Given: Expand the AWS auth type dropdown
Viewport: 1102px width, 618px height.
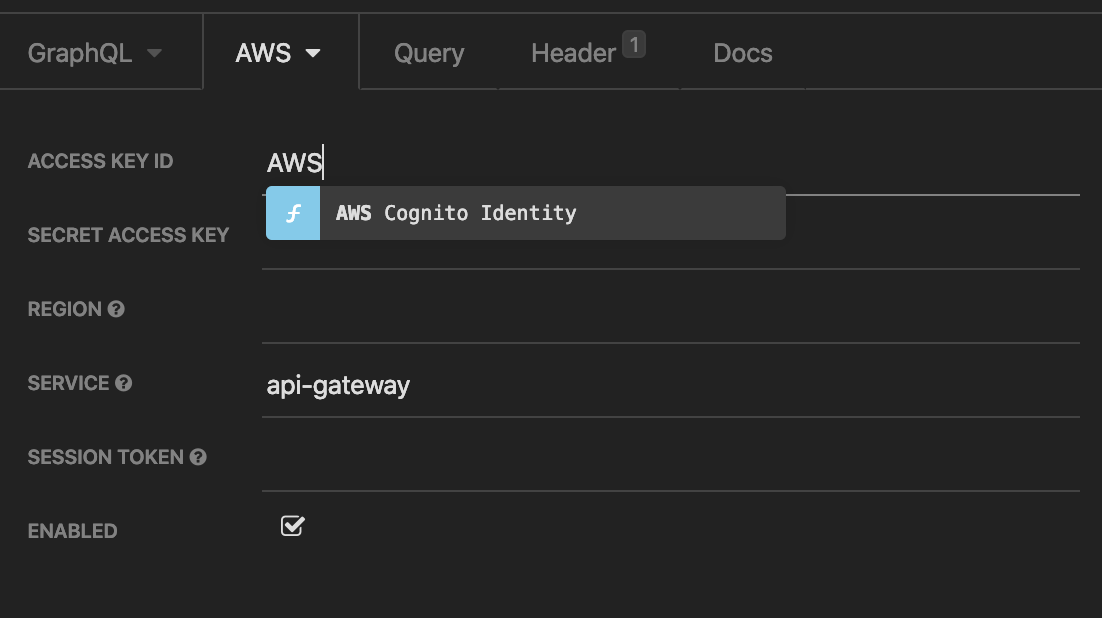Looking at the screenshot, I should [278, 53].
